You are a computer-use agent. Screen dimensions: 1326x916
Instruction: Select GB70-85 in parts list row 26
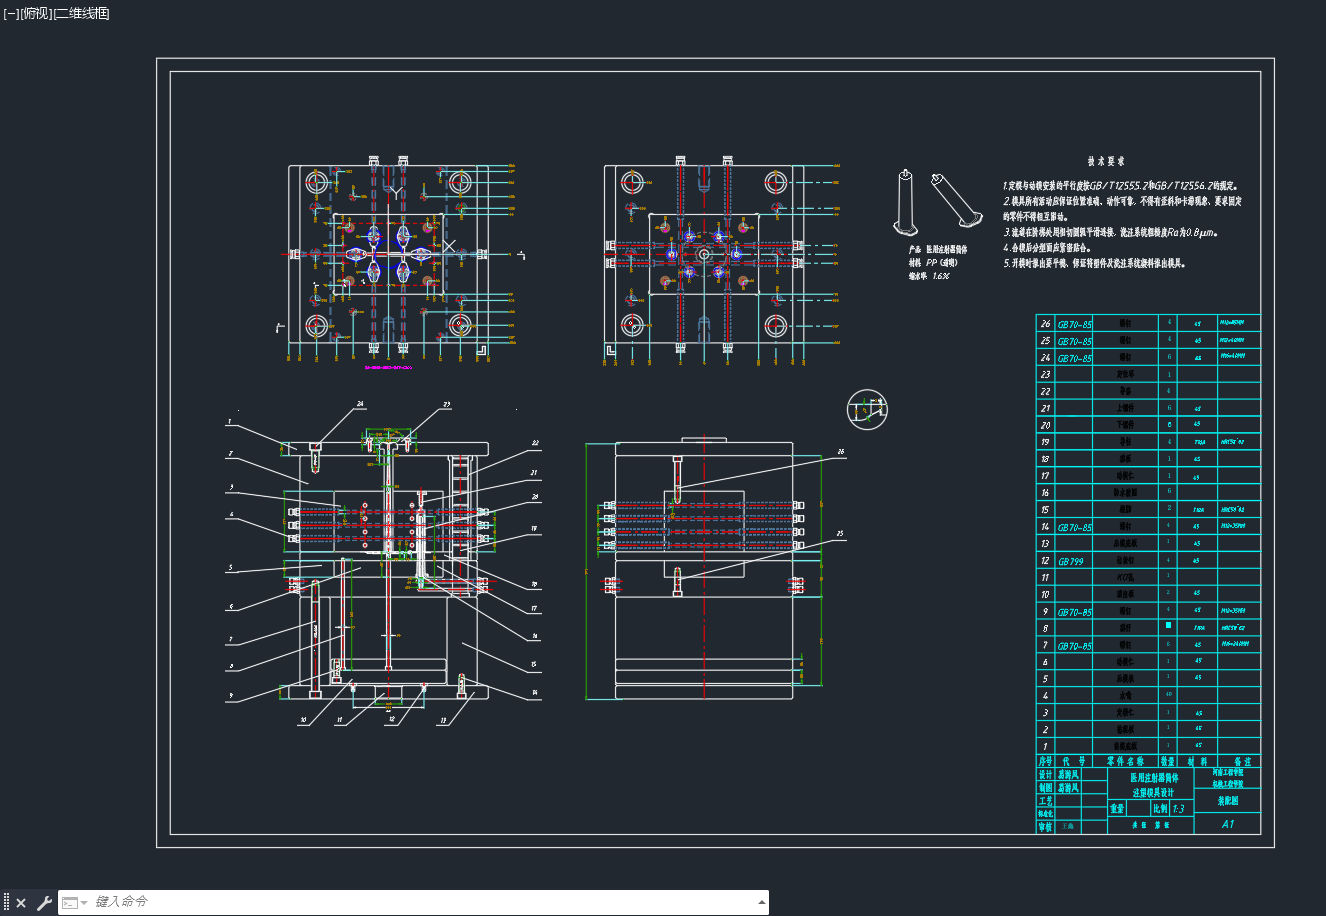1075,325
